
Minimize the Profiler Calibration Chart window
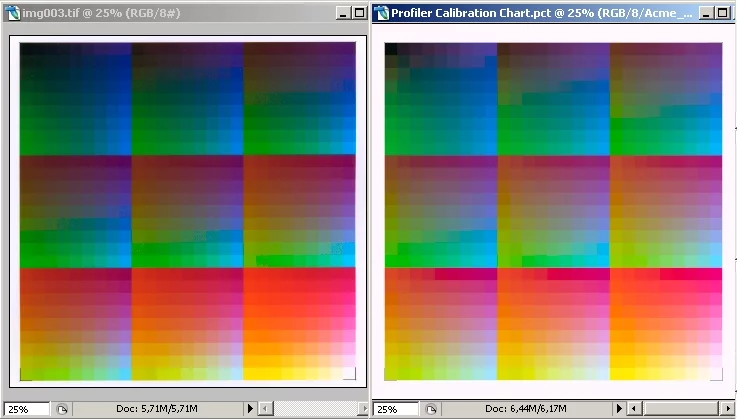click(x=706, y=13)
